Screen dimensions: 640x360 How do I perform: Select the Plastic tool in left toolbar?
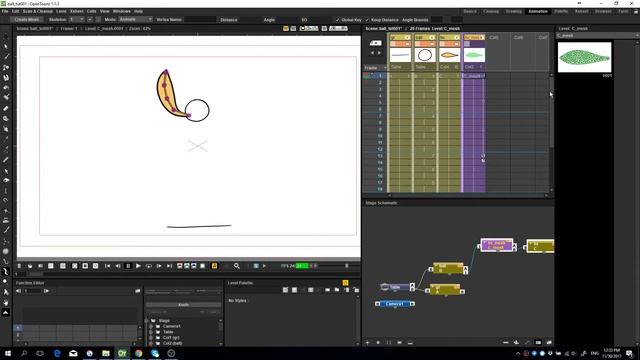click(6, 271)
